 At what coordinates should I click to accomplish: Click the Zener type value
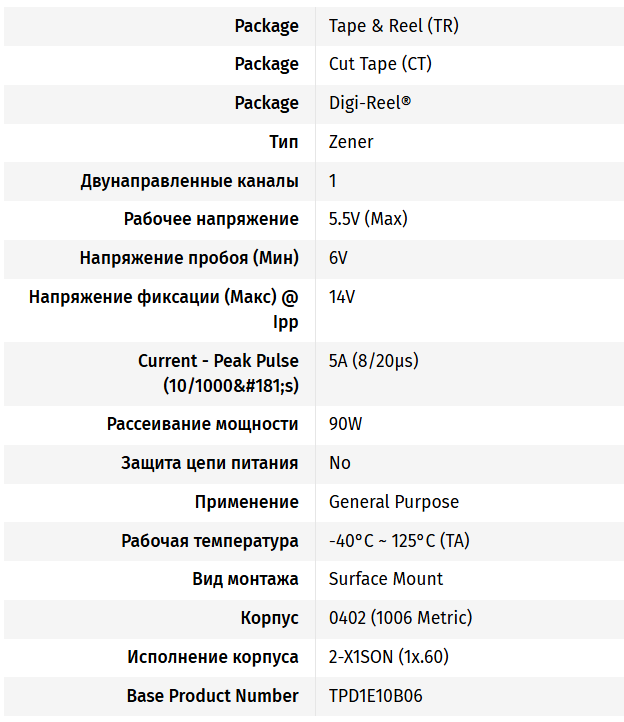351,142
